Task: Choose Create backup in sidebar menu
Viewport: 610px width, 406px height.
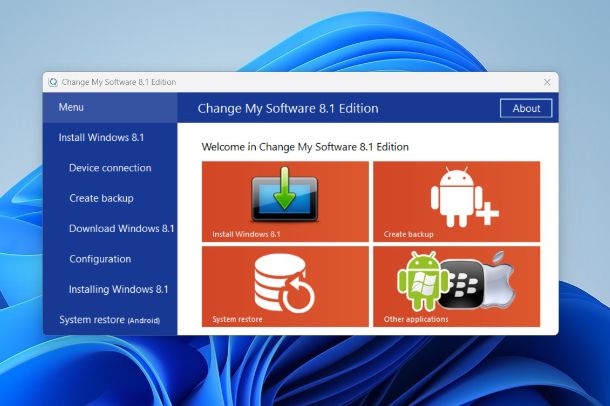Action: [x=101, y=198]
